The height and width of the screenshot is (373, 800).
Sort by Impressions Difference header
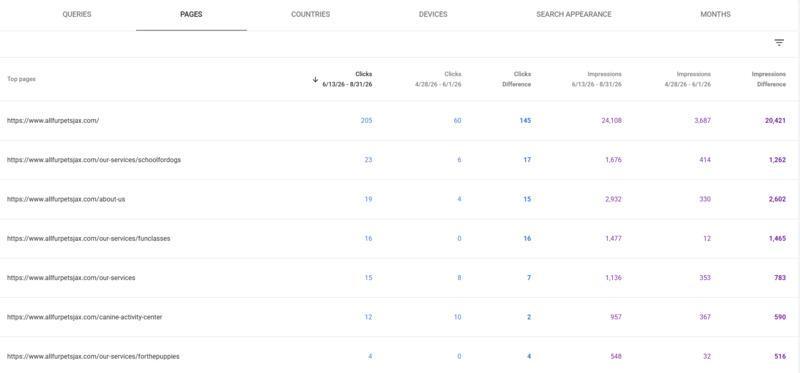click(768, 79)
